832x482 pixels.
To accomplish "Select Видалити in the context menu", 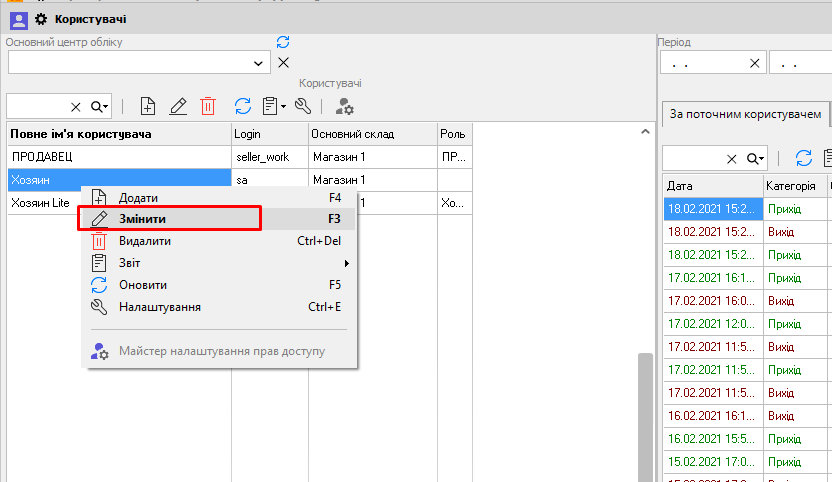I will (x=145, y=241).
